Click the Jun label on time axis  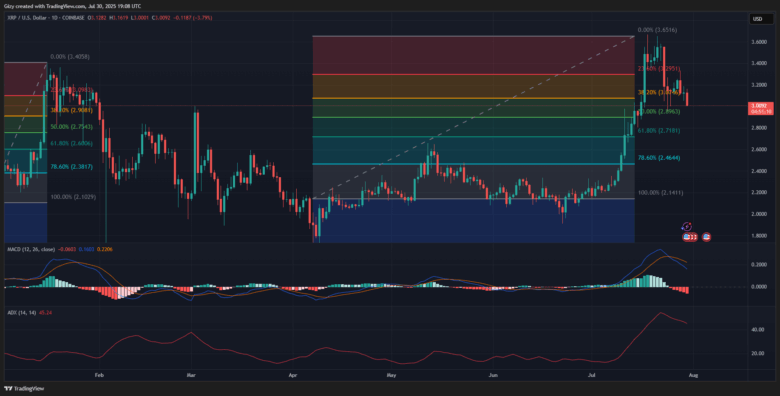pos(493,376)
